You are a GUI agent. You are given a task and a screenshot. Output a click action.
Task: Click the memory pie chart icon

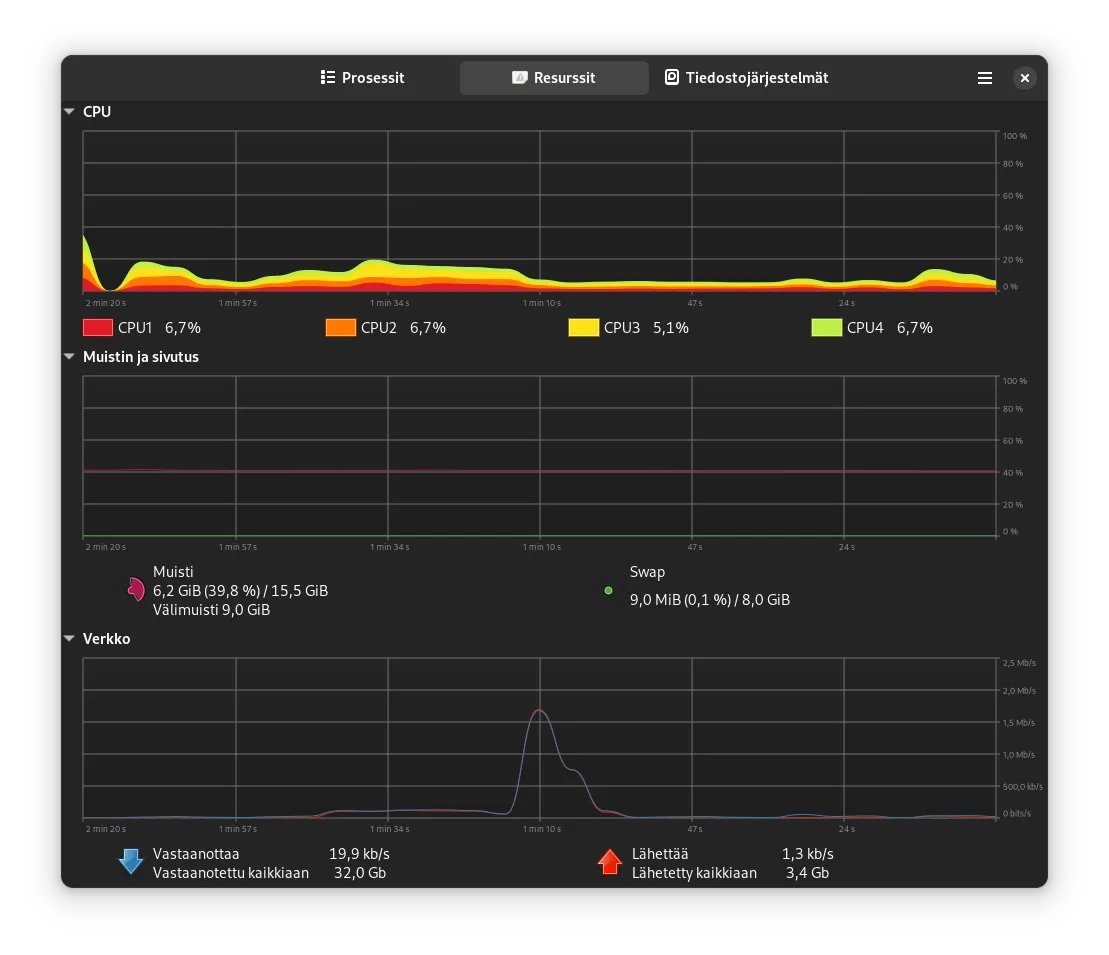pos(135,590)
